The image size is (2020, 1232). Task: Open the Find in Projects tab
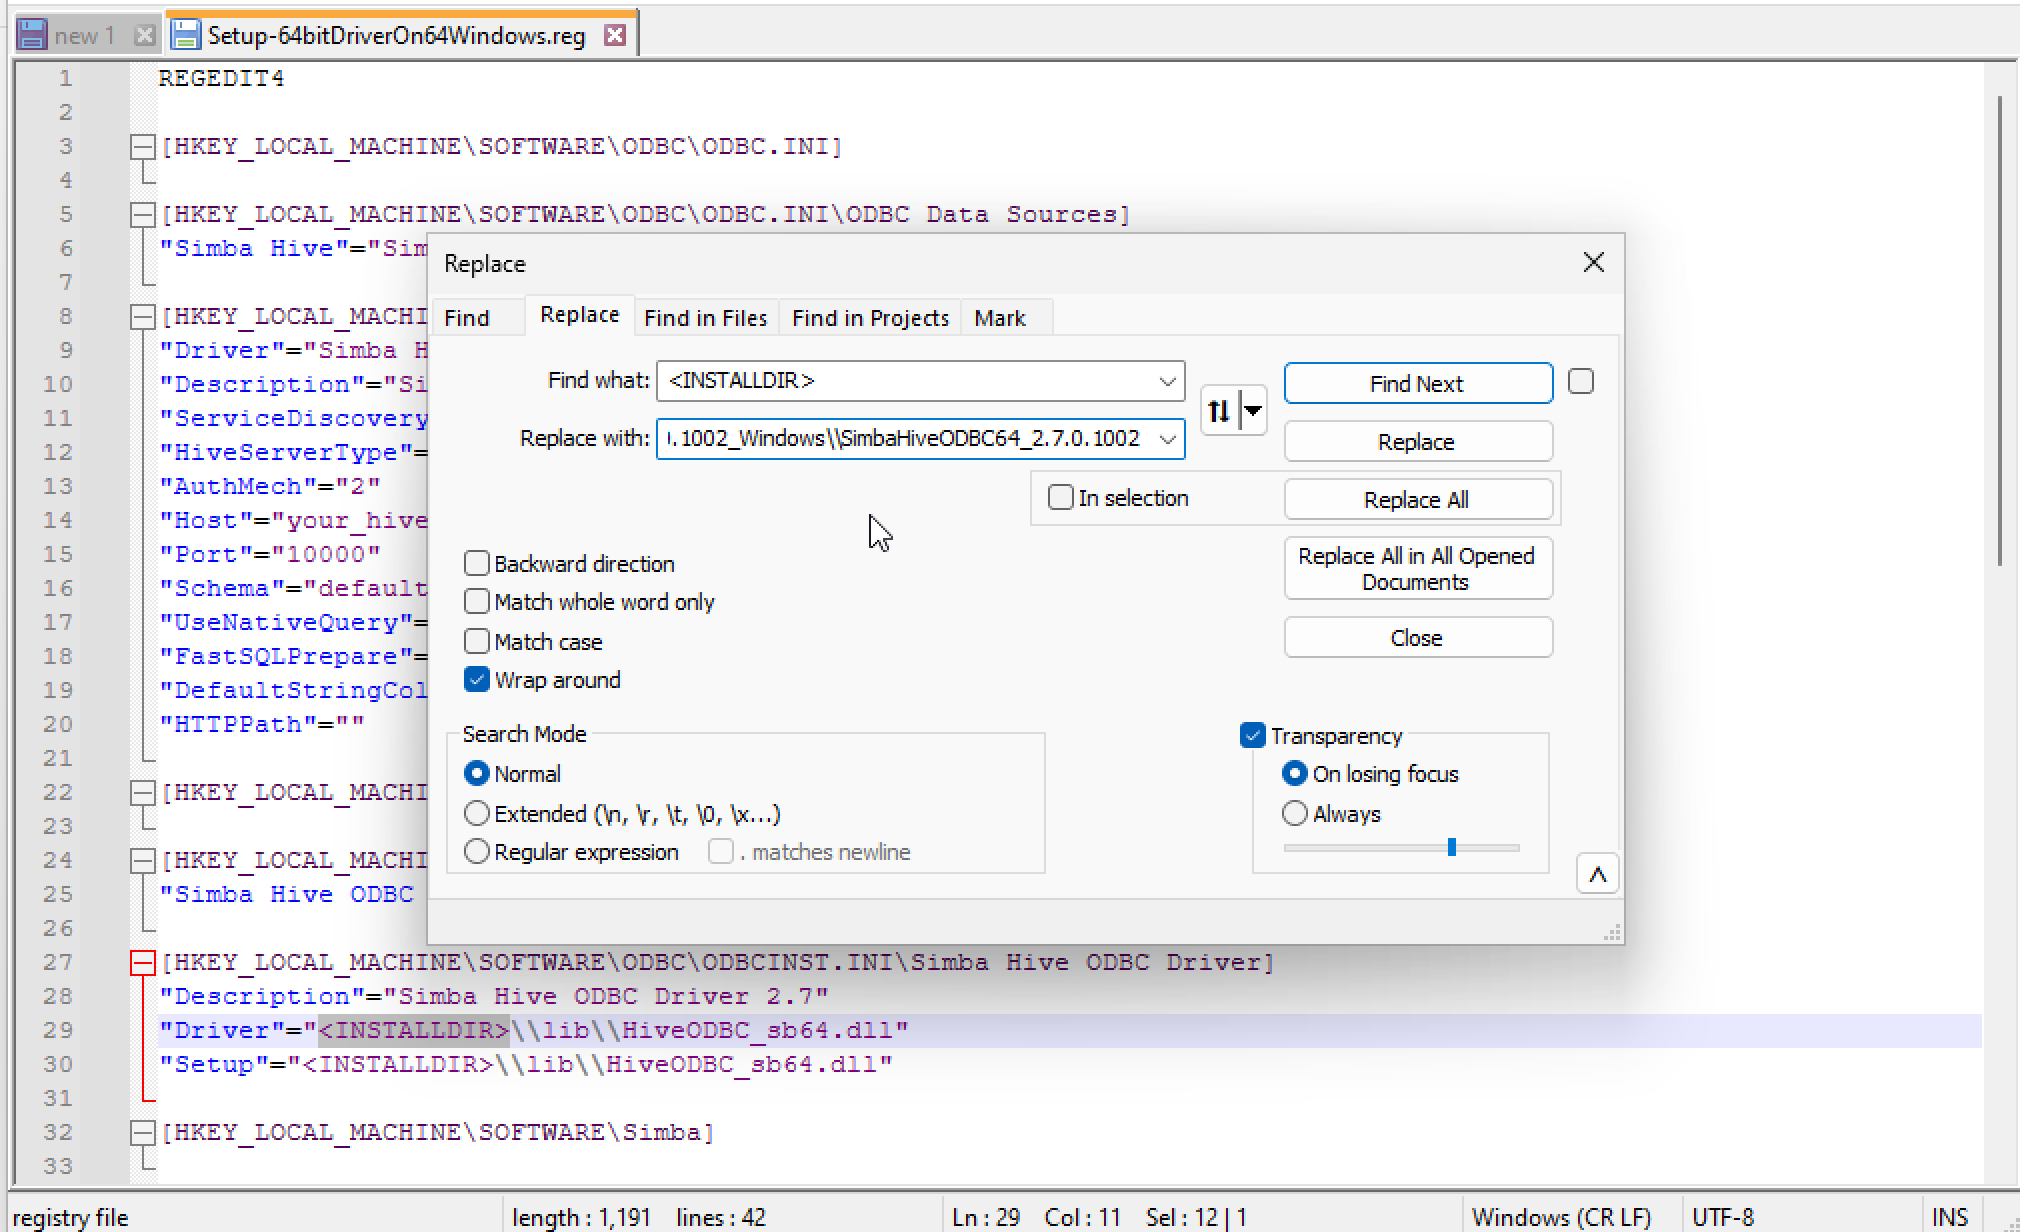coord(870,318)
